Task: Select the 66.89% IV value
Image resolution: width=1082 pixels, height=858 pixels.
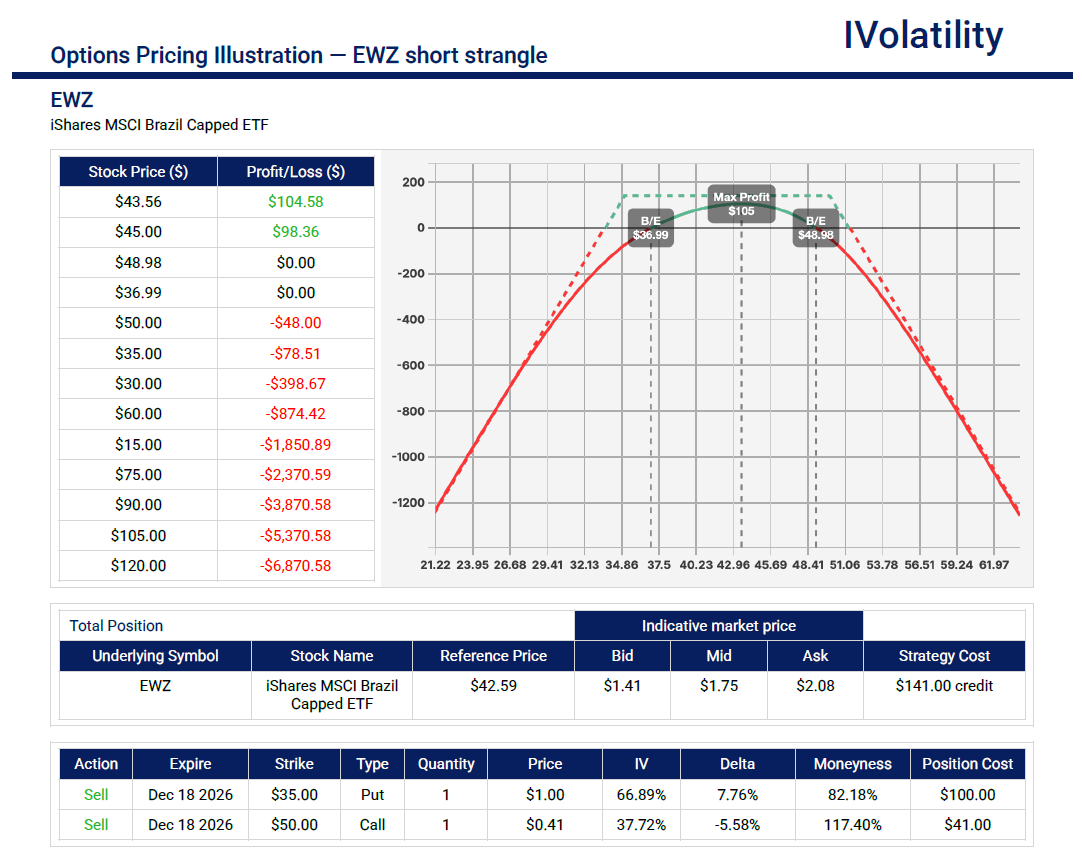Action: (x=641, y=795)
